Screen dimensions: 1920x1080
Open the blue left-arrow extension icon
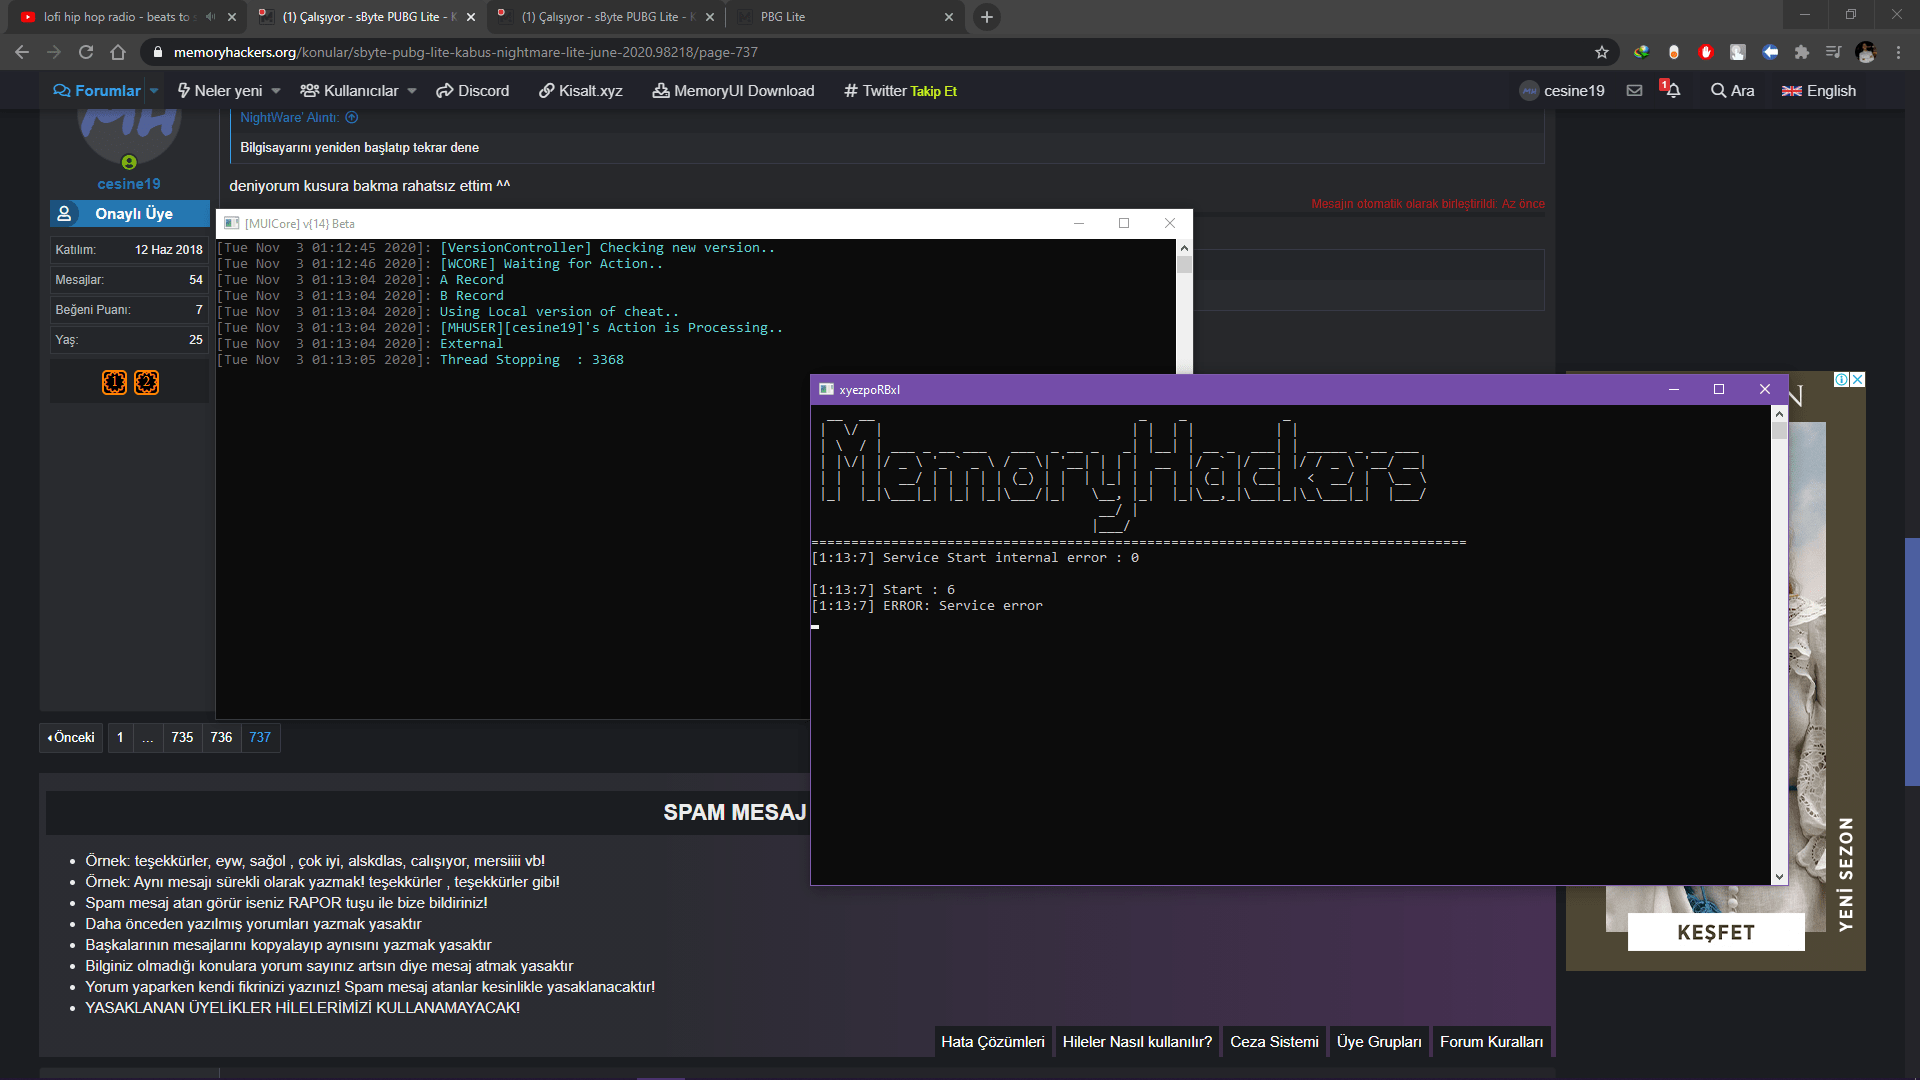[1770, 52]
